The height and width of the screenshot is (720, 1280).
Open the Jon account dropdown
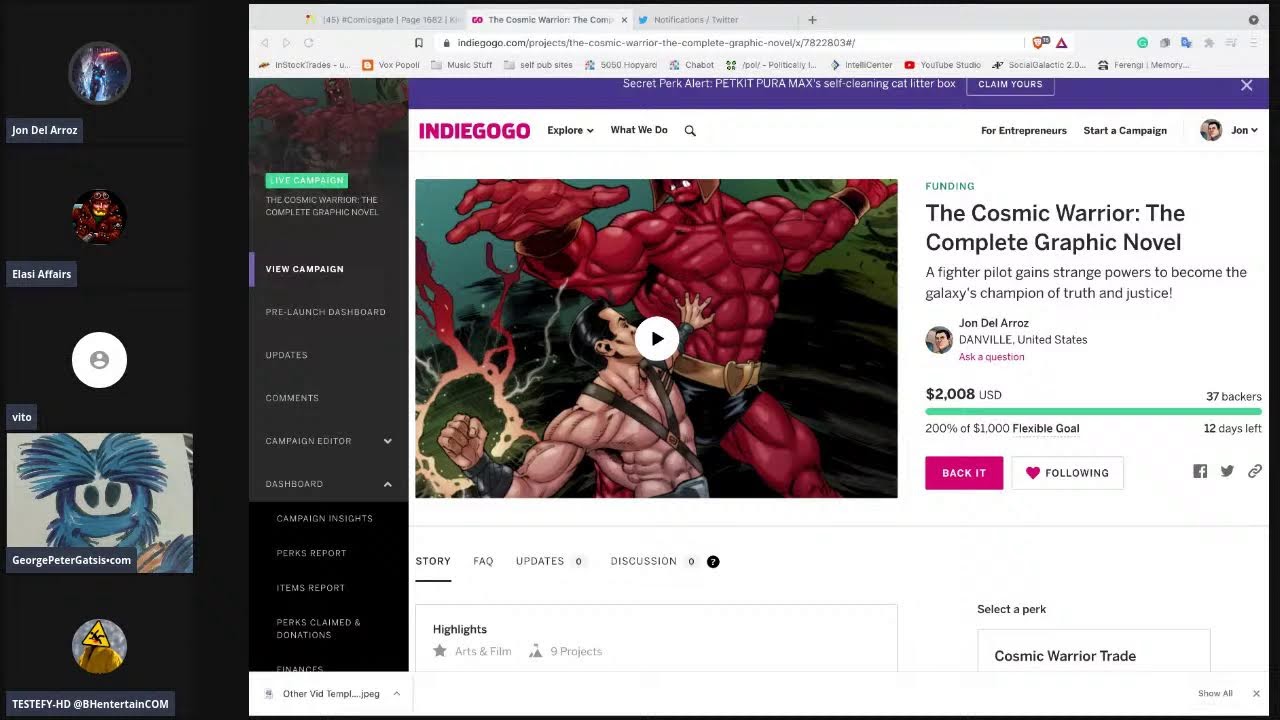1244,131
